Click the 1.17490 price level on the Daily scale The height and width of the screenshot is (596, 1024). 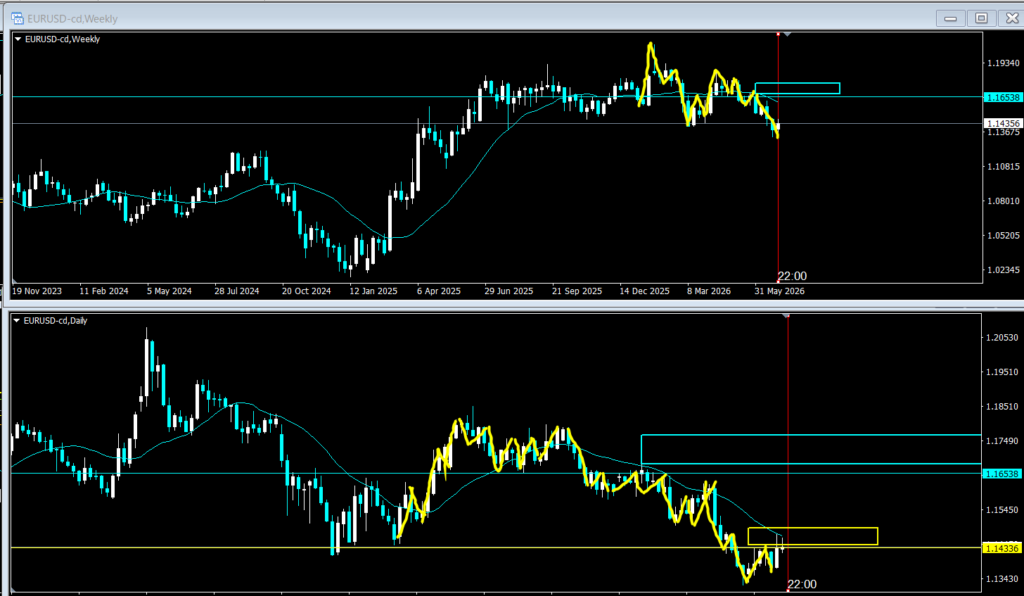pyautogui.click(x=1002, y=441)
